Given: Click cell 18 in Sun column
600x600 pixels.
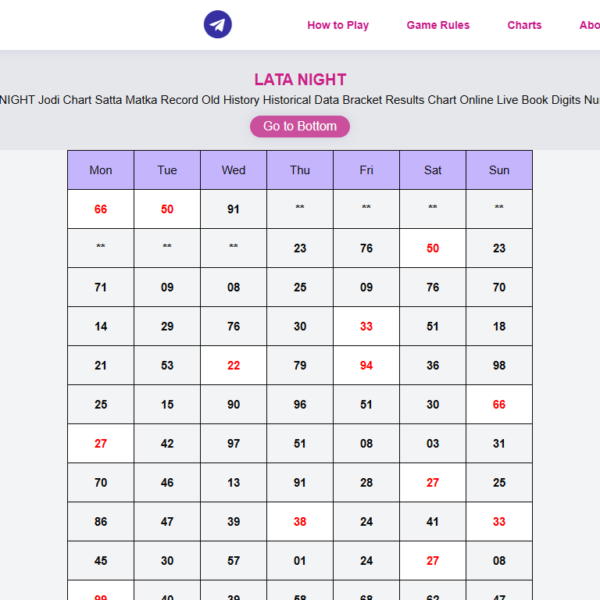Looking at the screenshot, I should 499,326.
